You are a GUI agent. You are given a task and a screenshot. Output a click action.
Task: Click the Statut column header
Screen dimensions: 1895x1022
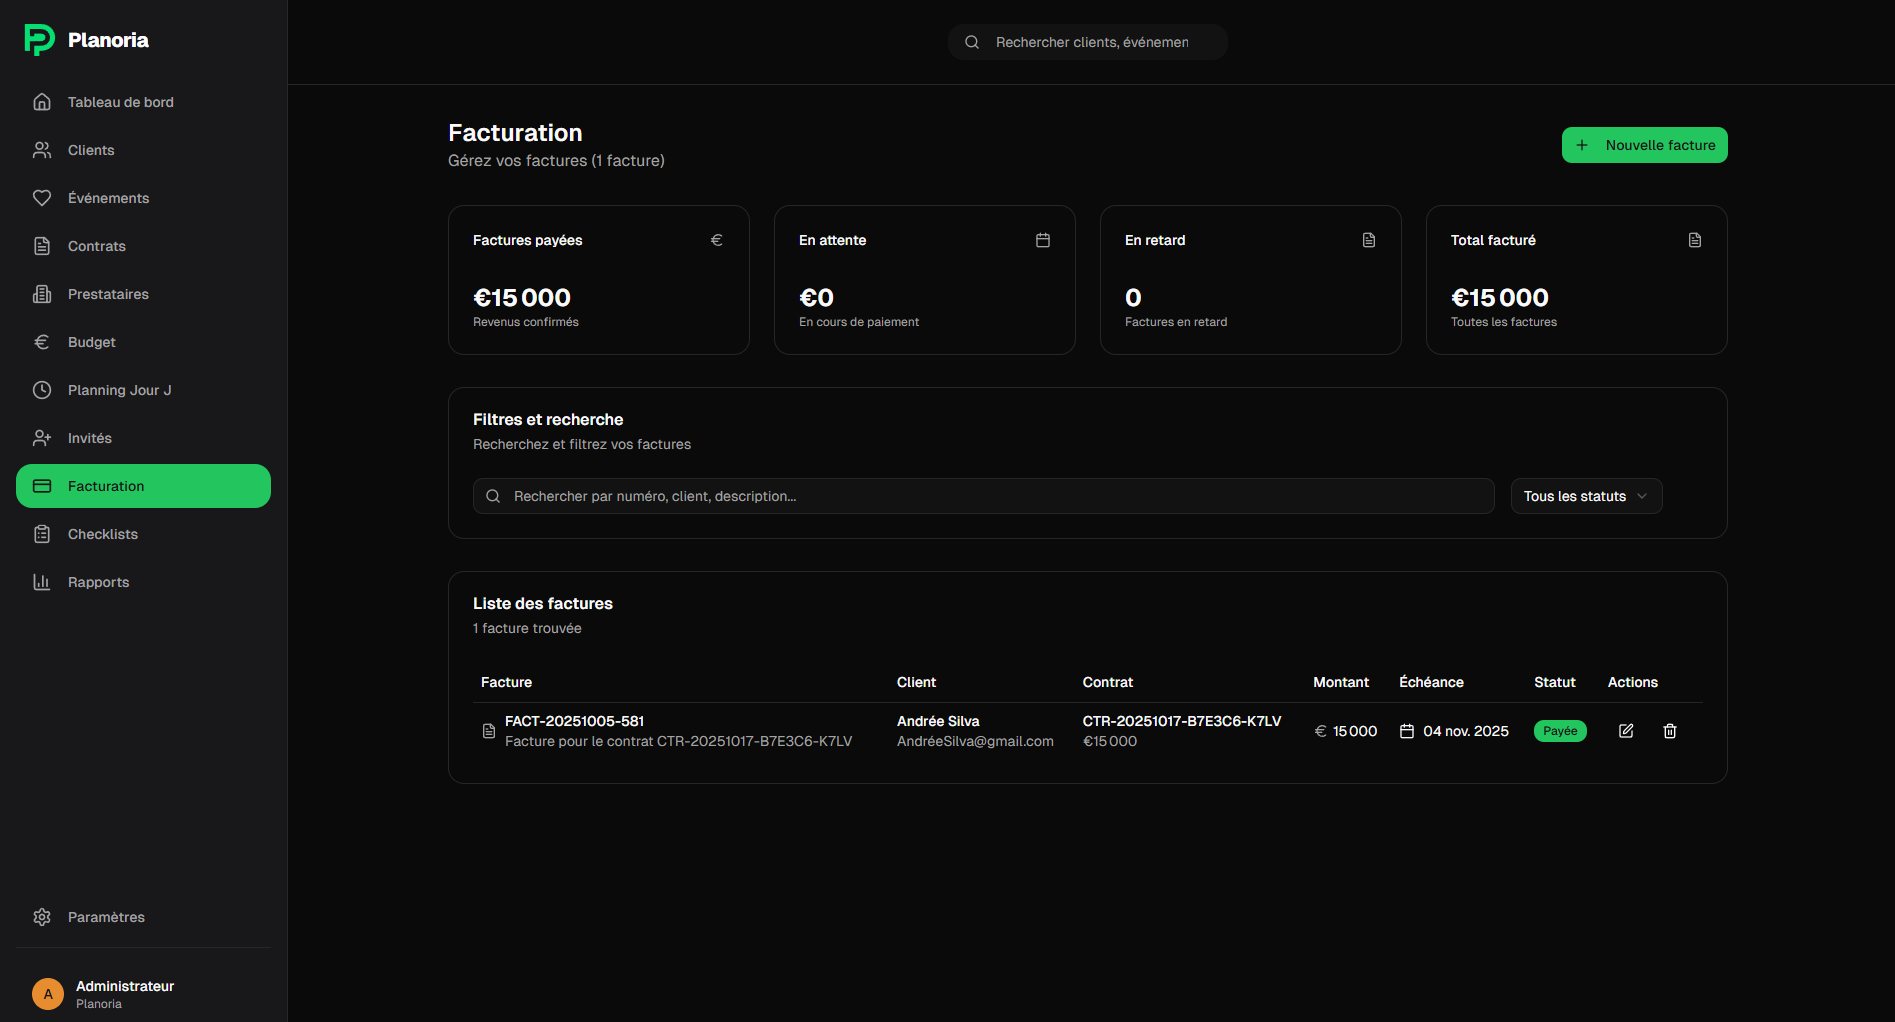point(1555,682)
